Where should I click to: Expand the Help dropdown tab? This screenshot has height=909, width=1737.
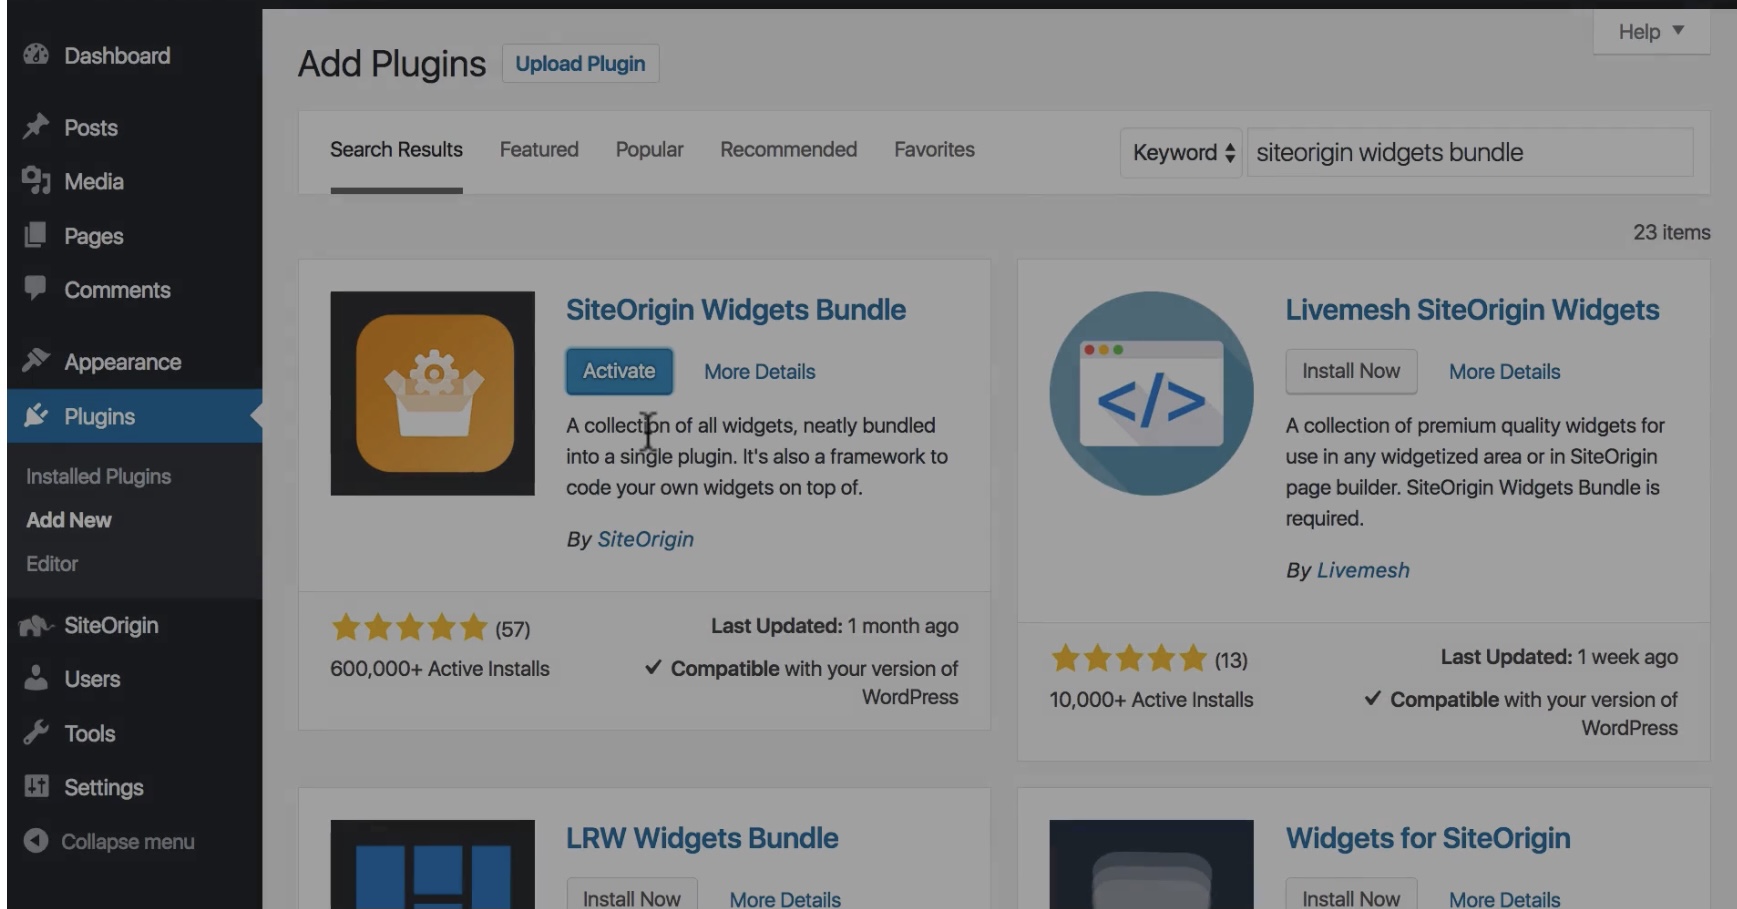tap(1651, 32)
